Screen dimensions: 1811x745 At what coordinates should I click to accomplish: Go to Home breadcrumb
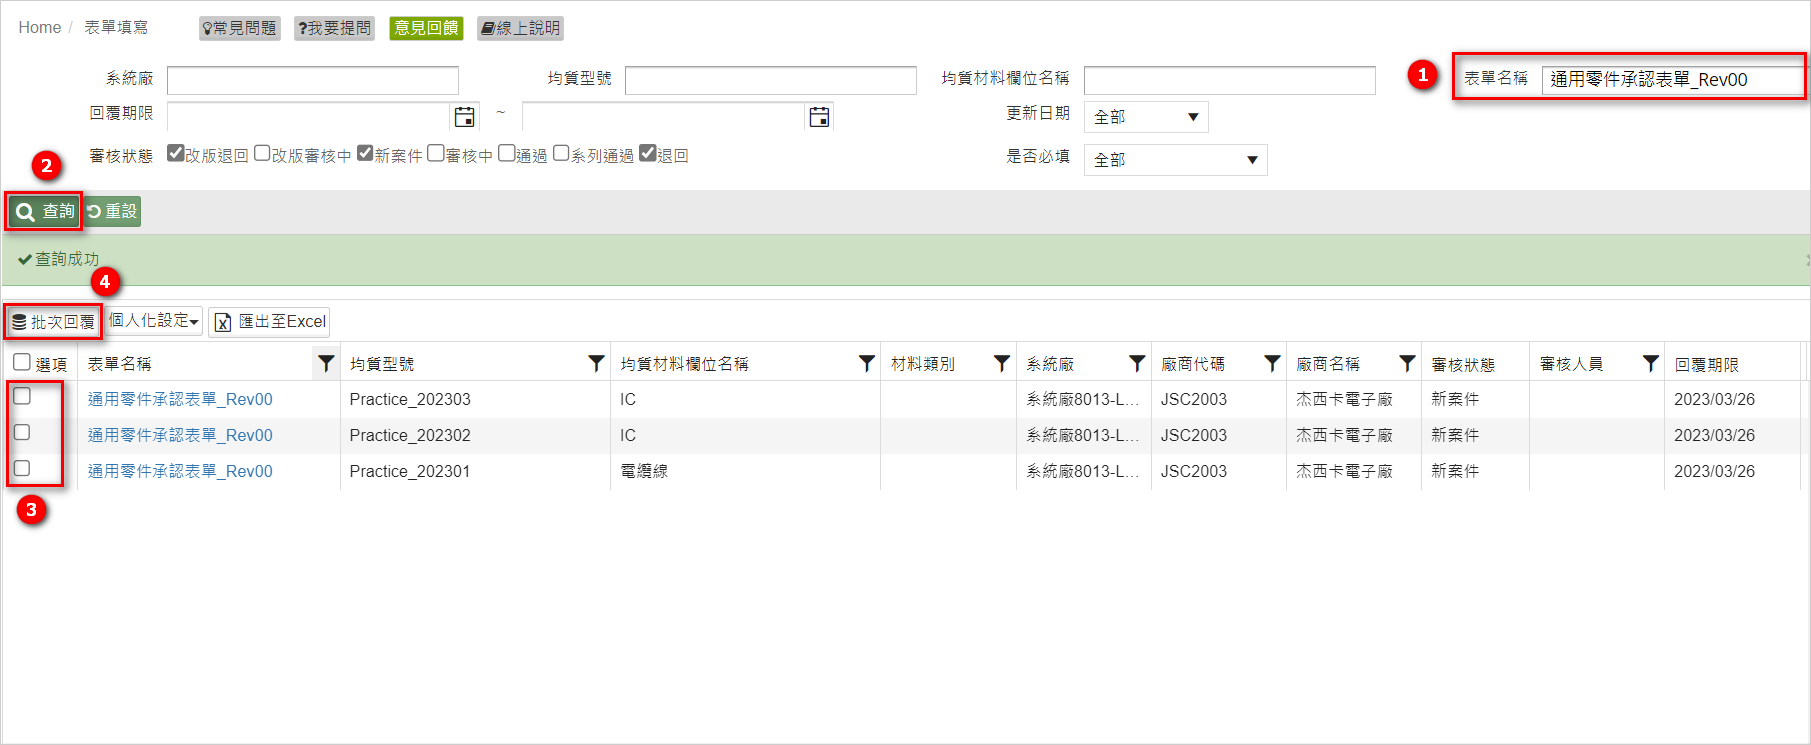(40, 28)
